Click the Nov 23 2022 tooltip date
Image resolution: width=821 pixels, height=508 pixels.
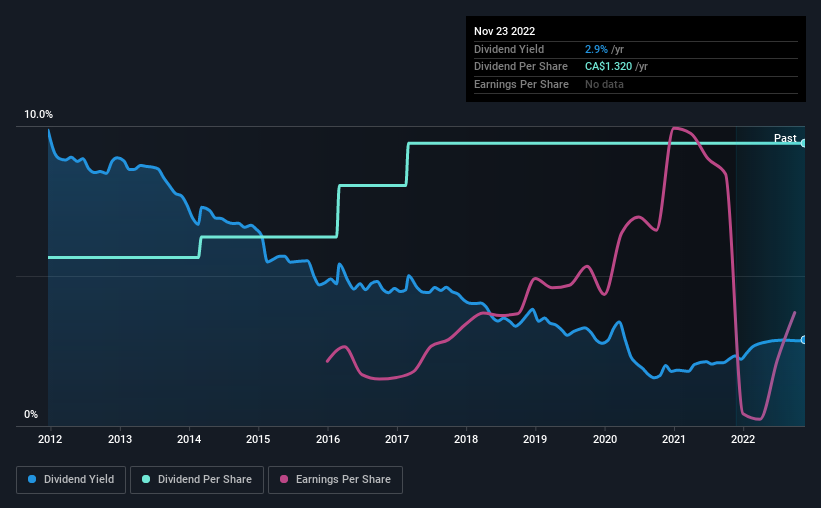click(504, 31)
